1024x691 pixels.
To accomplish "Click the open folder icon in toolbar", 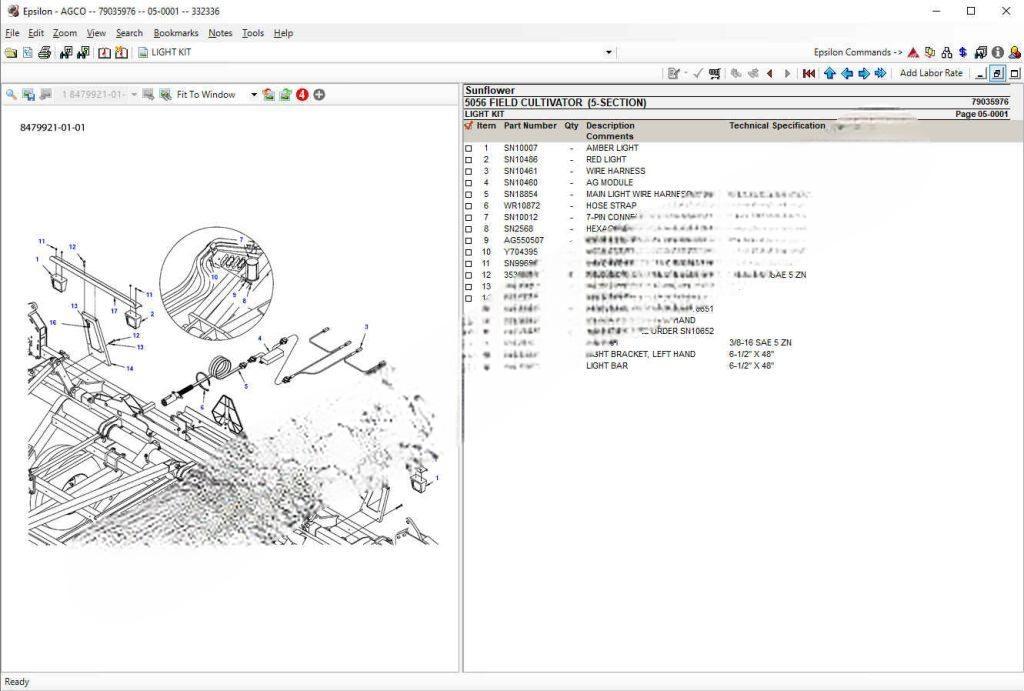I will (10, 53).
